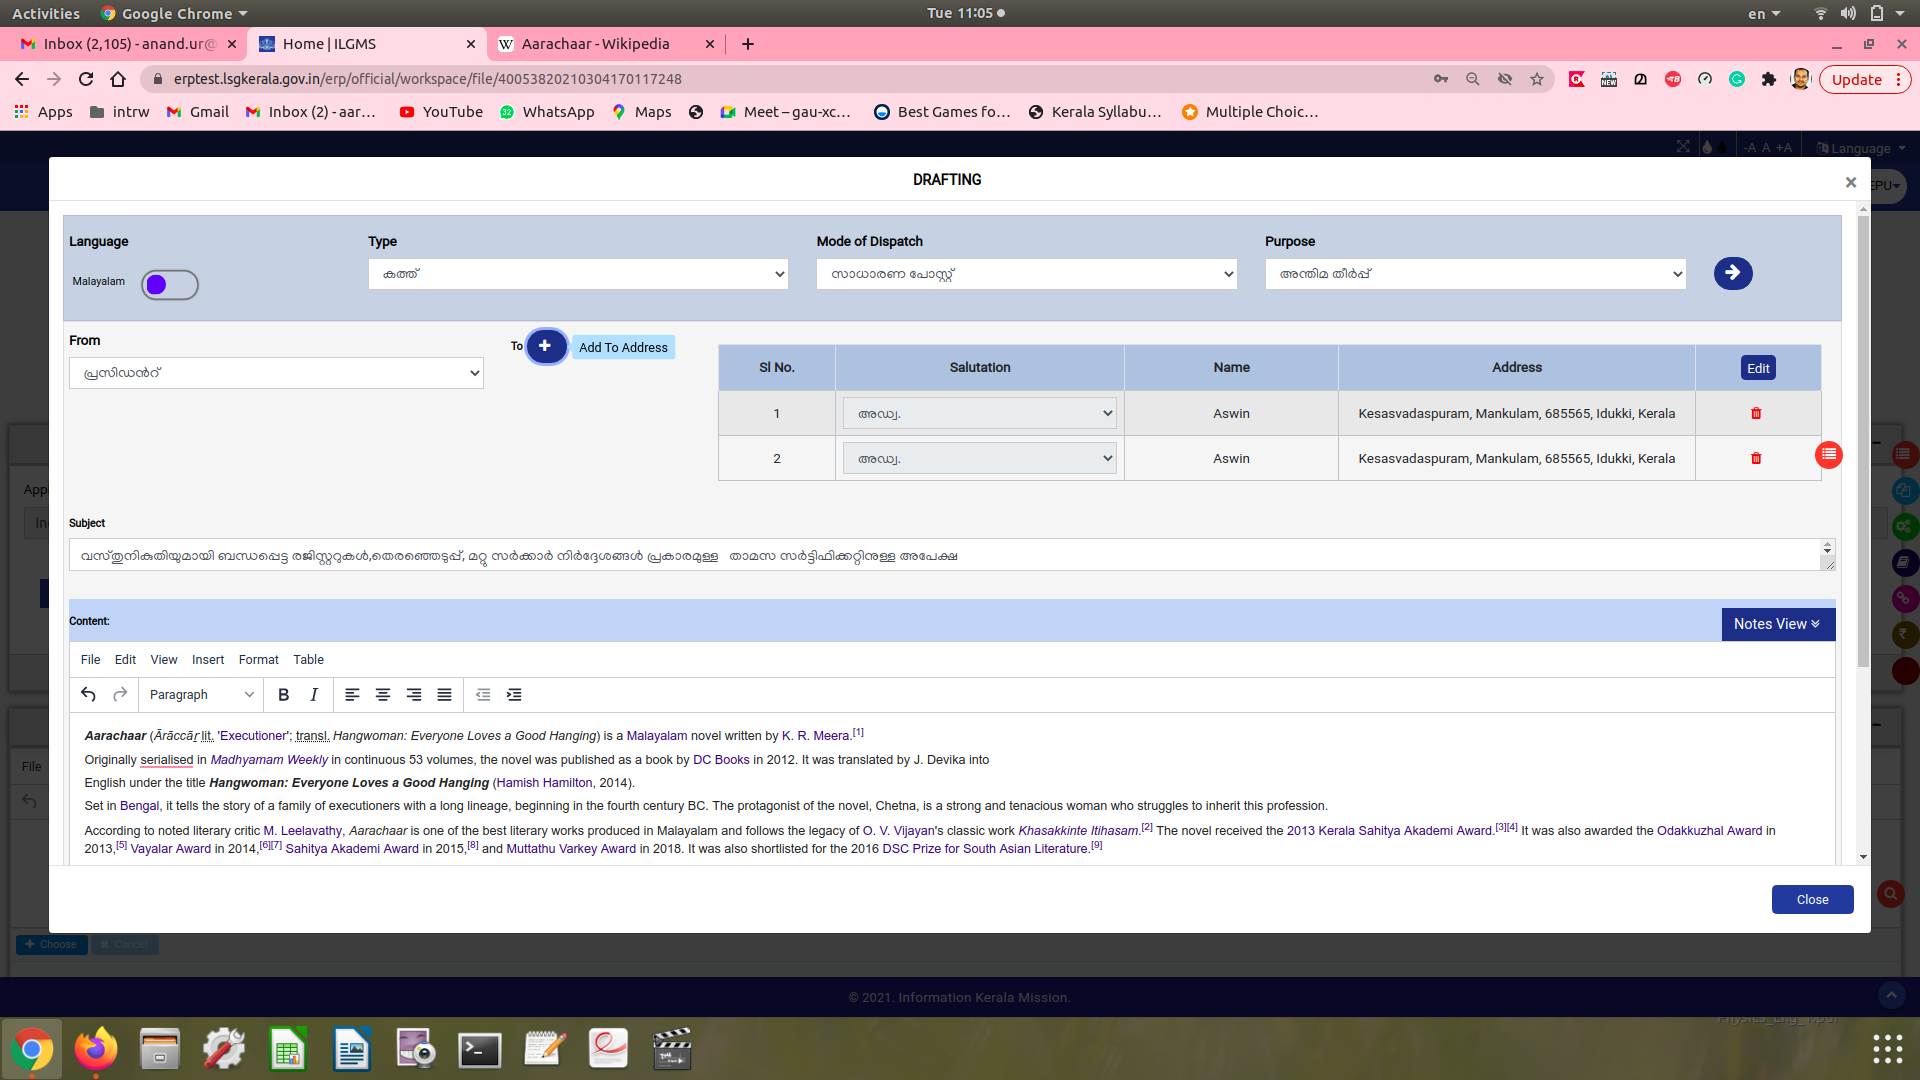Center align the editor text
Image resolution: width=1920 pixels, height=1080 pixels.
coord(383,695)
